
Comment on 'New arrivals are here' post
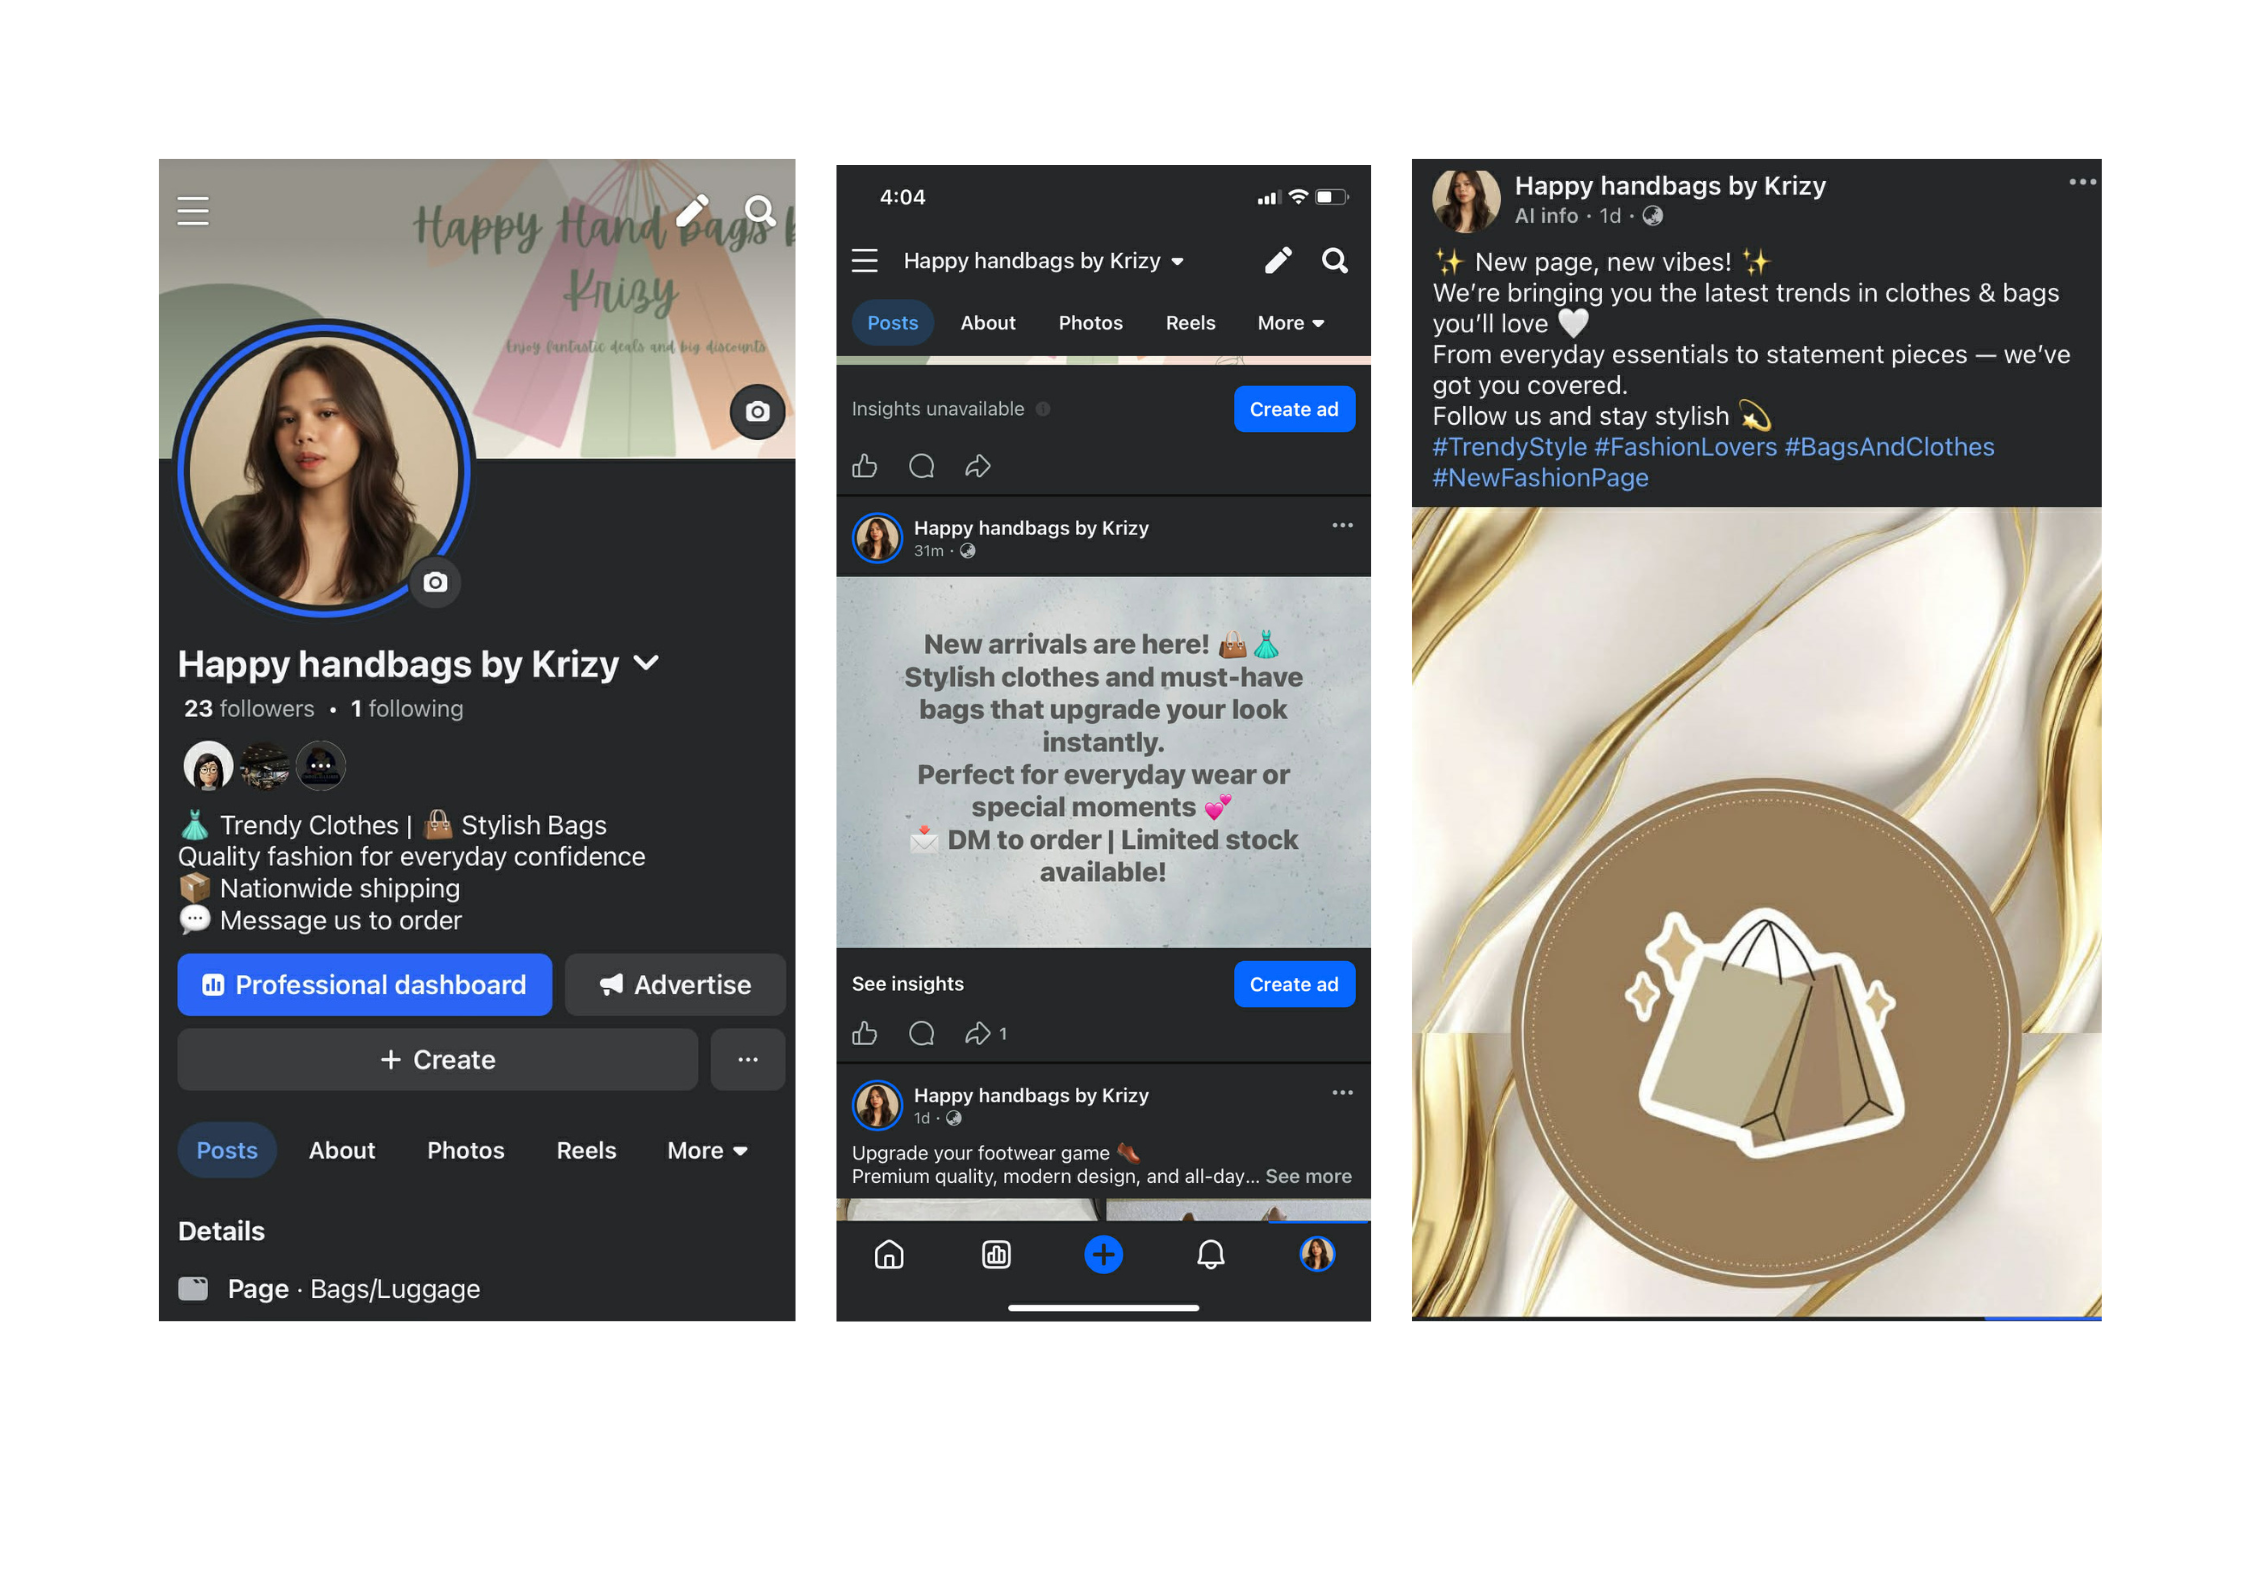[921, 1033]
